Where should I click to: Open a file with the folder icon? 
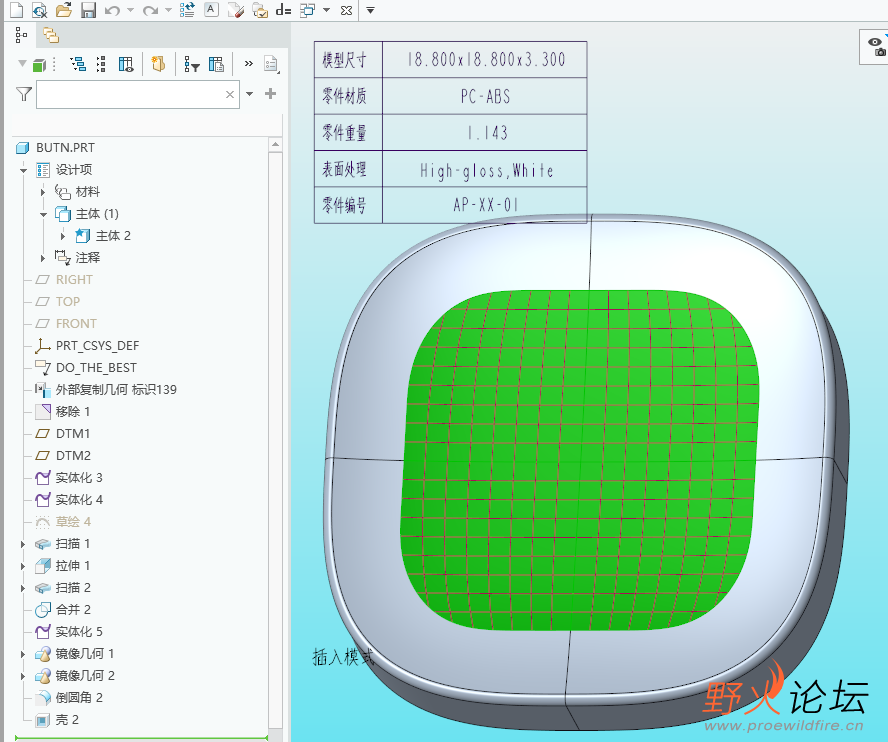(63, 10)
